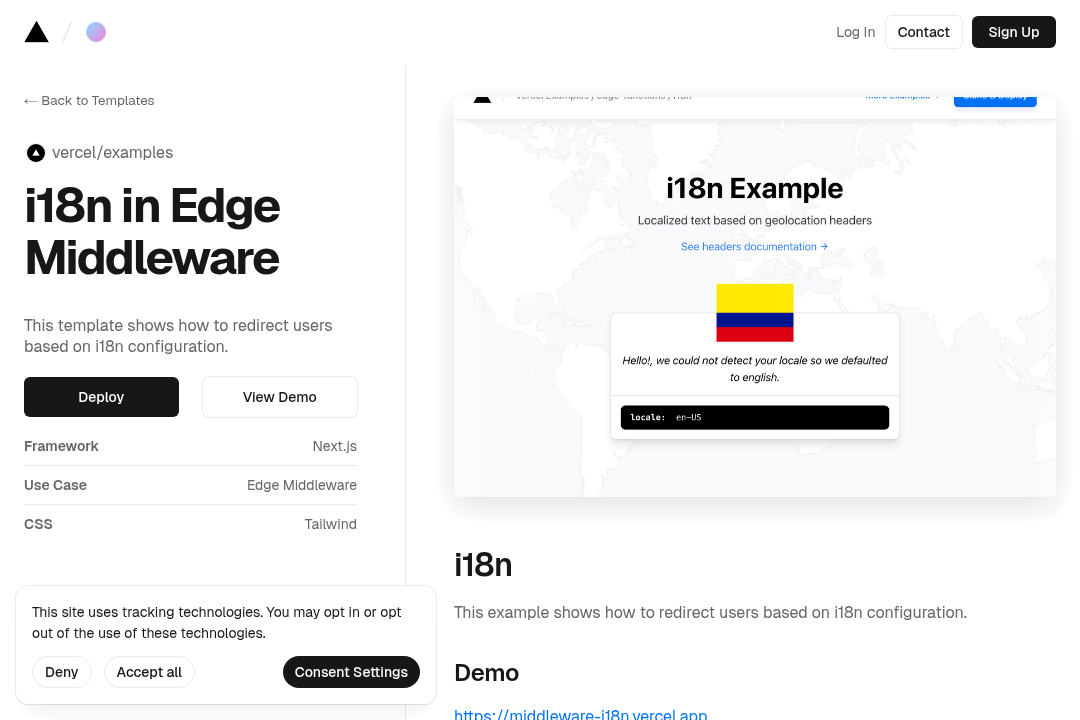Accept all tracking technologies
1080x720 pixels.
pyautogui.click(x=149, y=672)
